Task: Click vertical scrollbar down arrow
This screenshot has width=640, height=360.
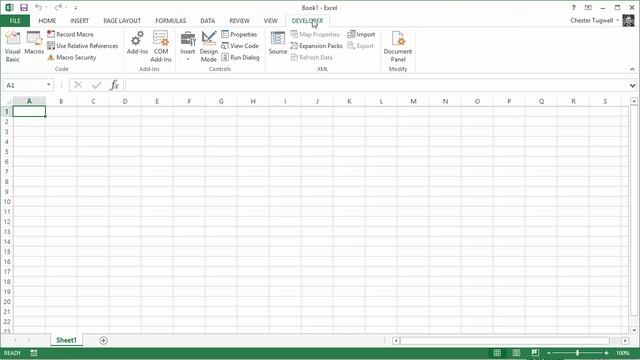Action: tap(634, 330)
